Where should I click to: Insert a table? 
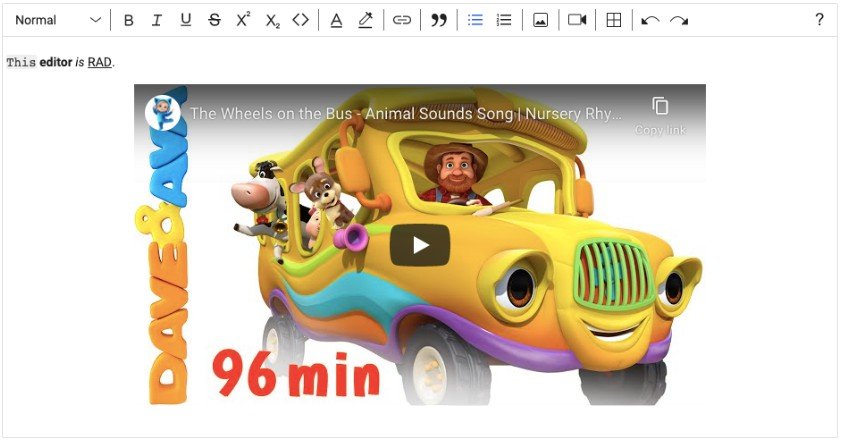614,20
